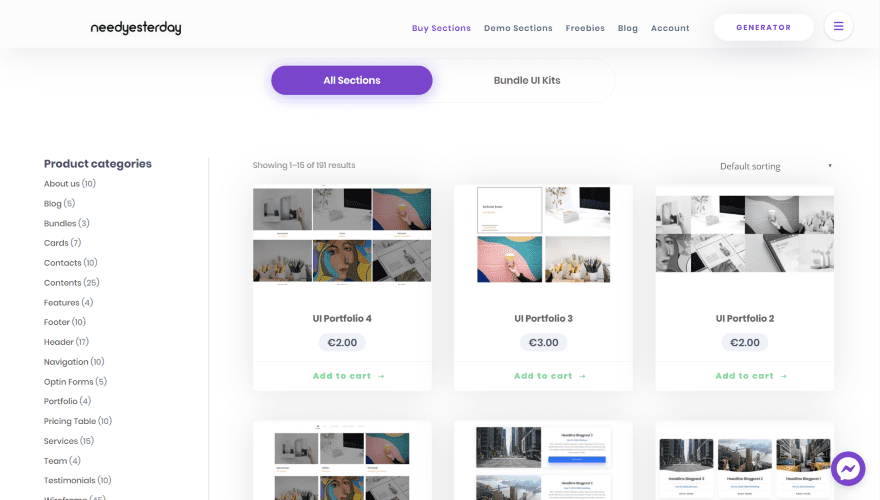Viewport: 880px width, 500px height.
Task: Open the UI Portfolio 4 thumbnail image
Action: pyautogui.click(x=342, y=236)
